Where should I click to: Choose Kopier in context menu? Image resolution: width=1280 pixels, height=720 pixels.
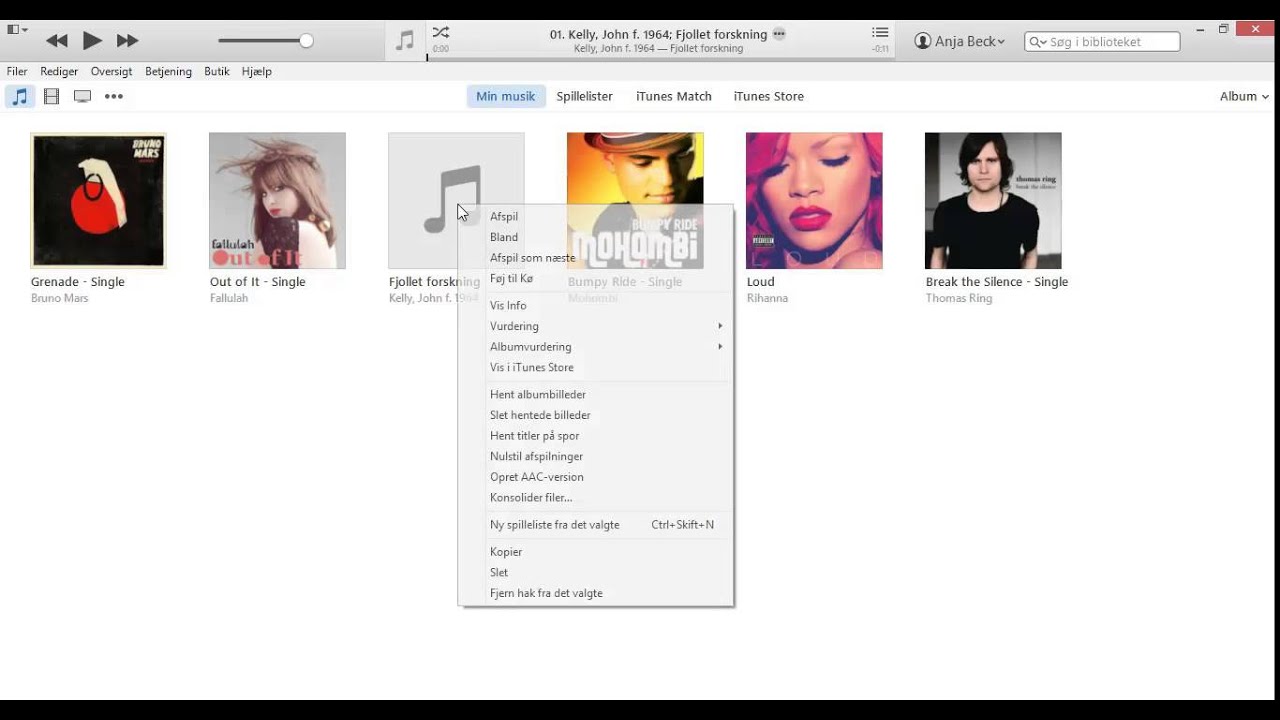point(595,552)
